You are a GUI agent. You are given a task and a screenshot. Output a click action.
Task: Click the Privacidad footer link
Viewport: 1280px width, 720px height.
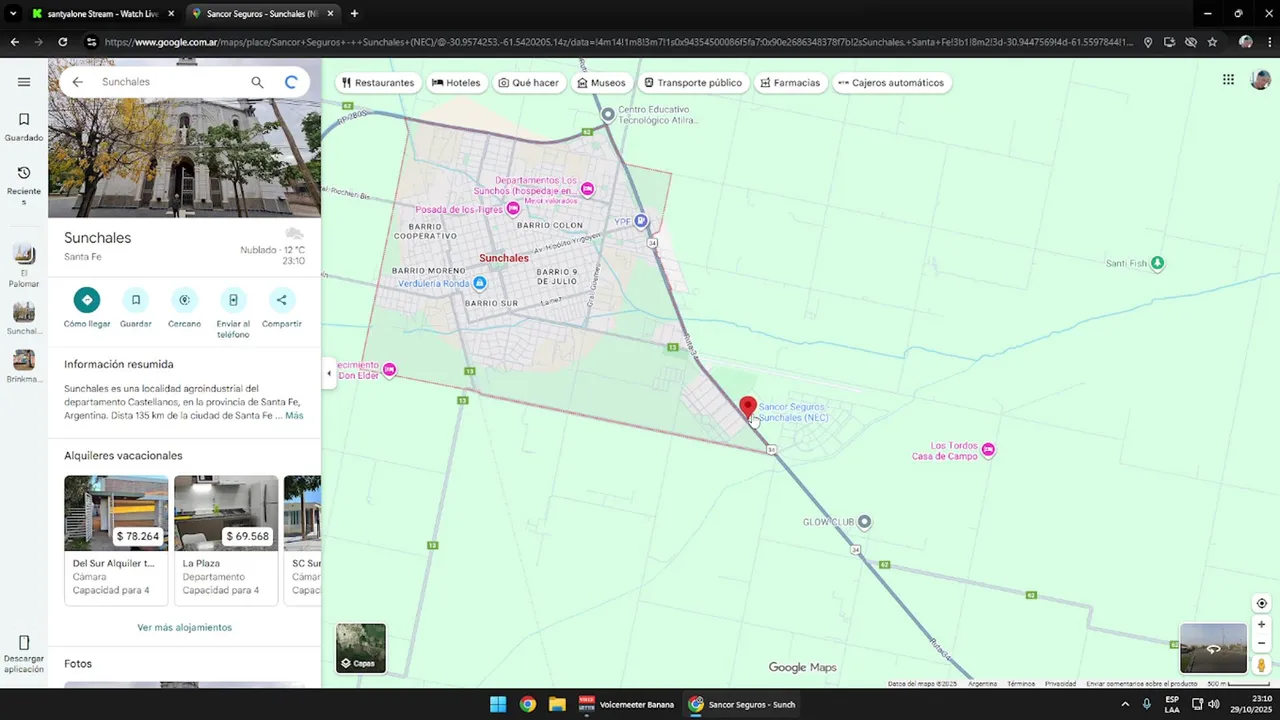(1060, 684)
